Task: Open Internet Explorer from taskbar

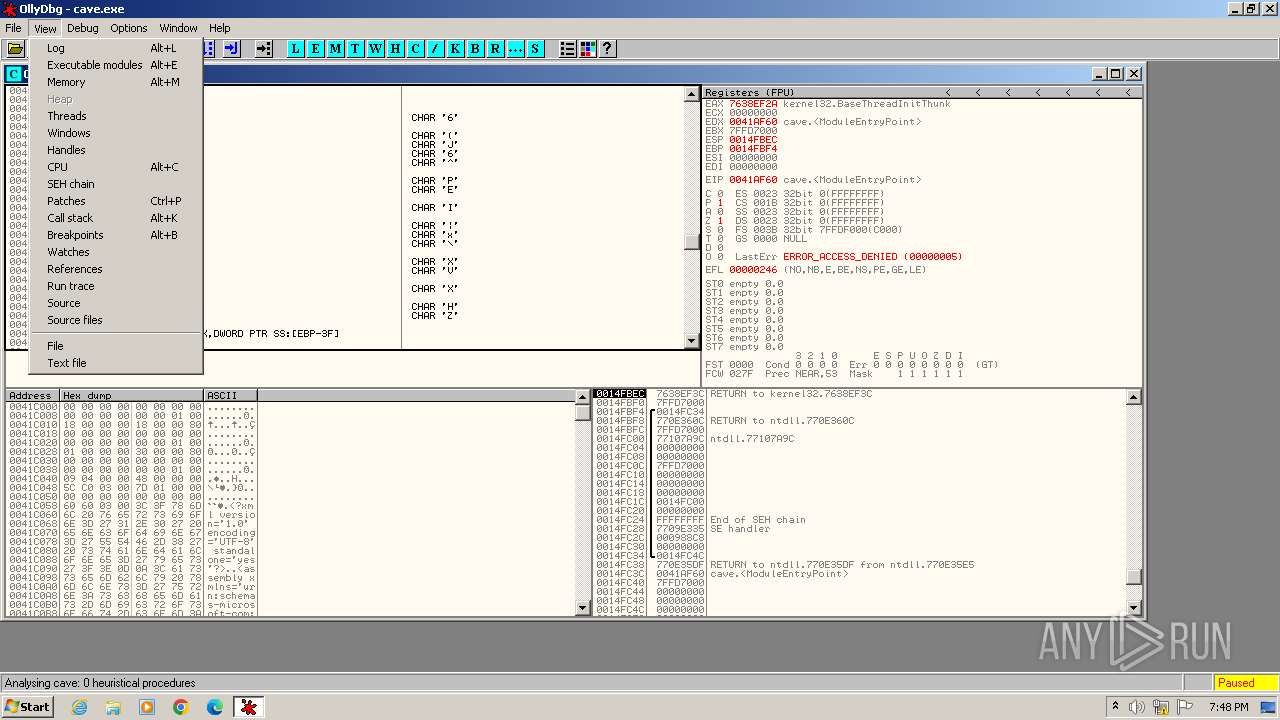Action: click(x=80, y=707)
